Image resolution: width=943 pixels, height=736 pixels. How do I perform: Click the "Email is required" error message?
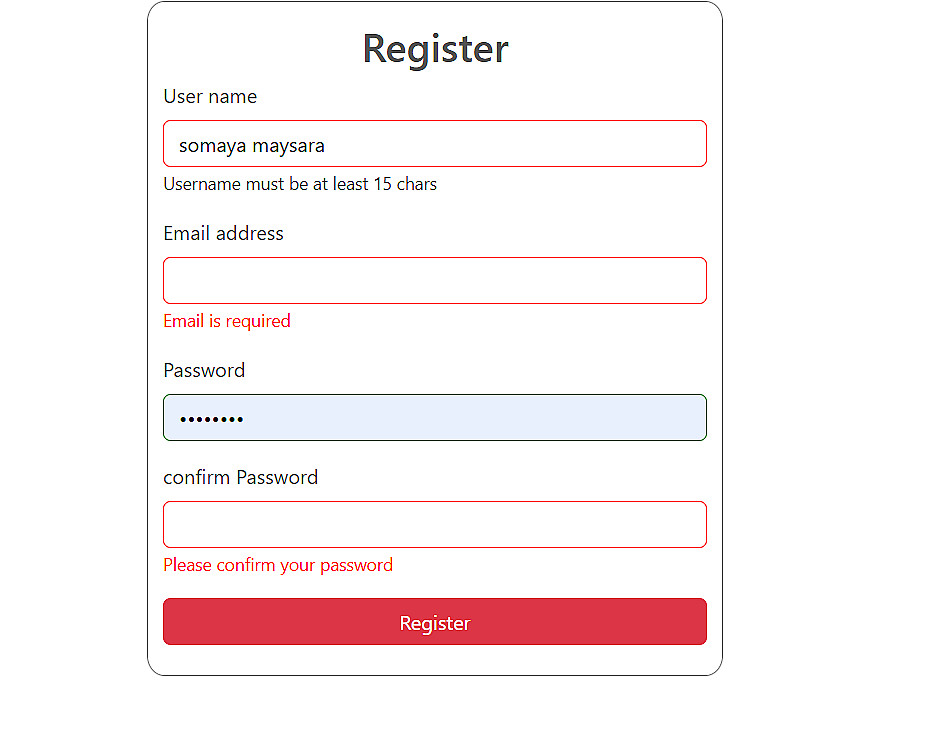tap(227, 321)
